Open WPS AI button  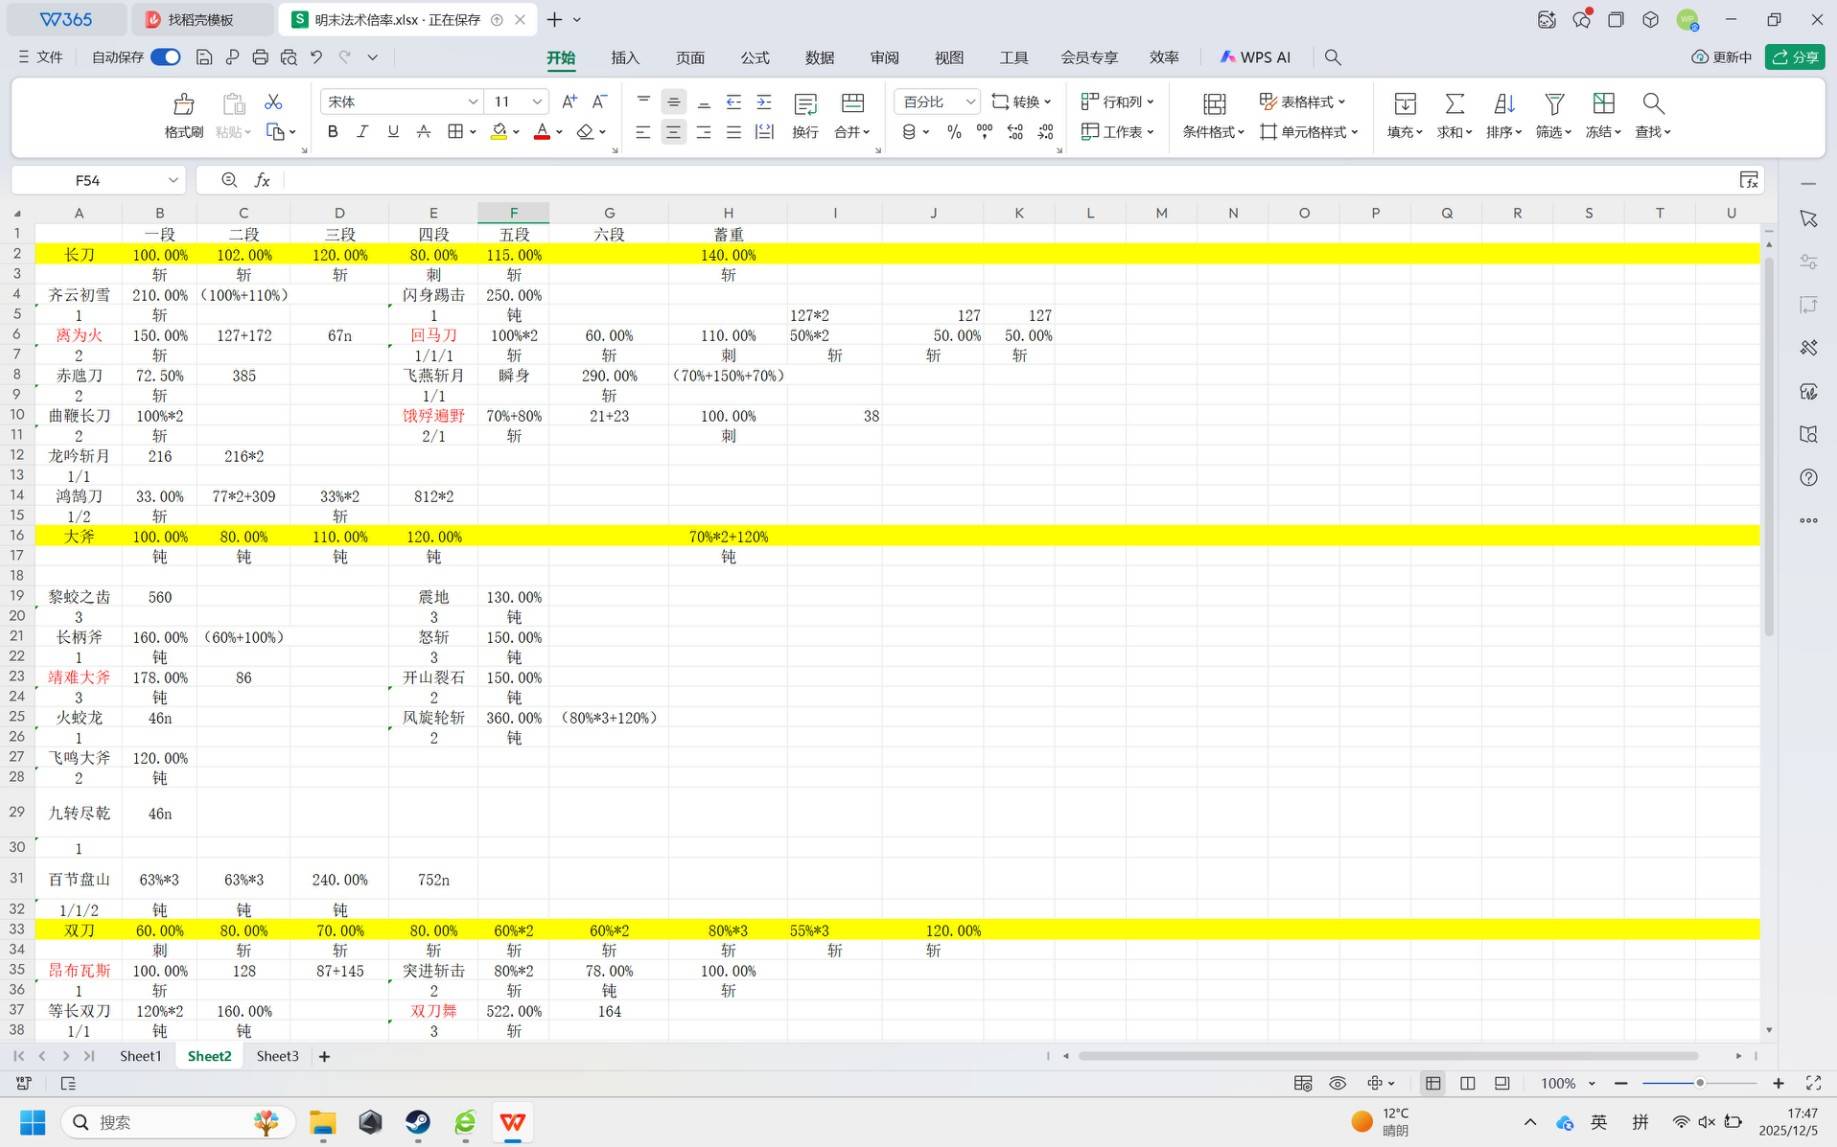(x=1255, y=57)
